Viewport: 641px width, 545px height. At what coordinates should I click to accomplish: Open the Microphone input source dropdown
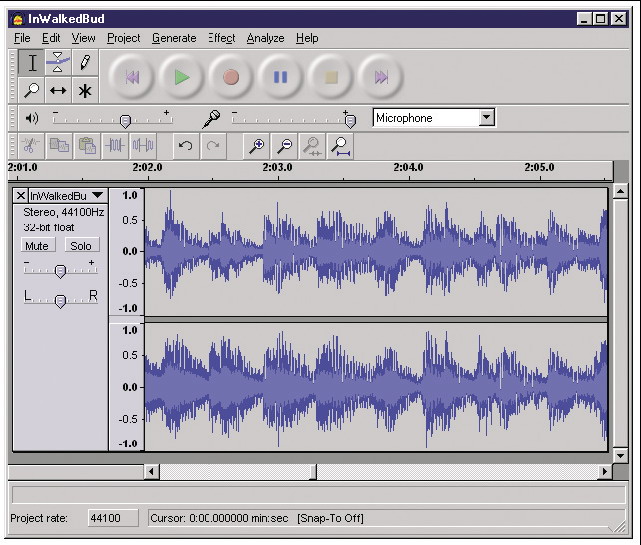(x=486, y=118)
